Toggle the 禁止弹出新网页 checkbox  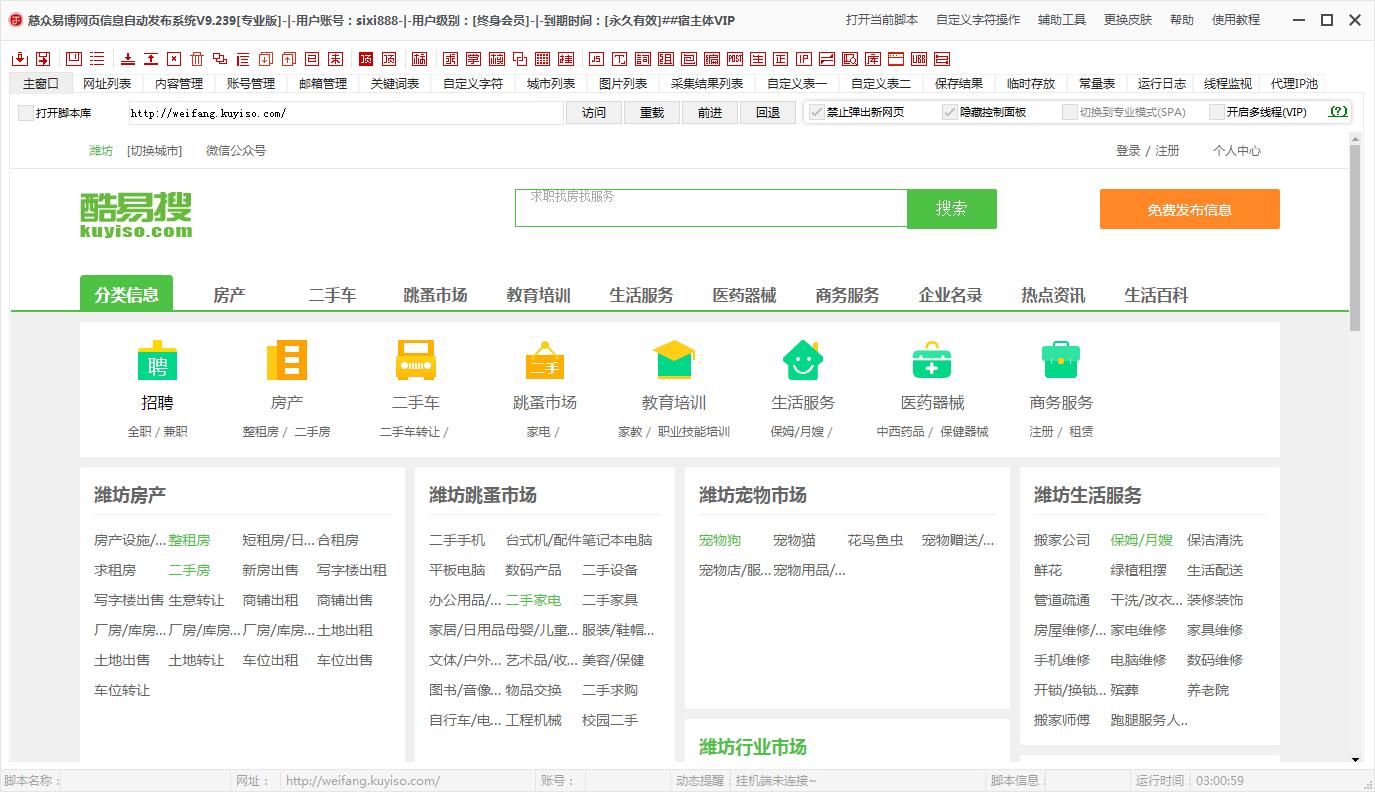click(817, 112)
